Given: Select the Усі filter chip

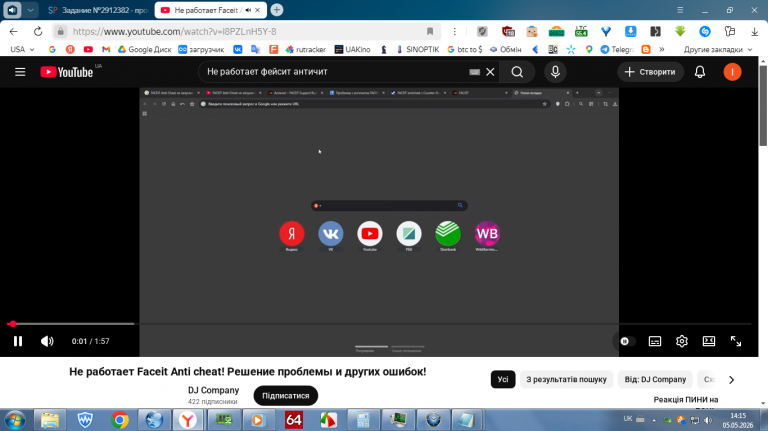Looking at the screenshot, I should point(503,380).
